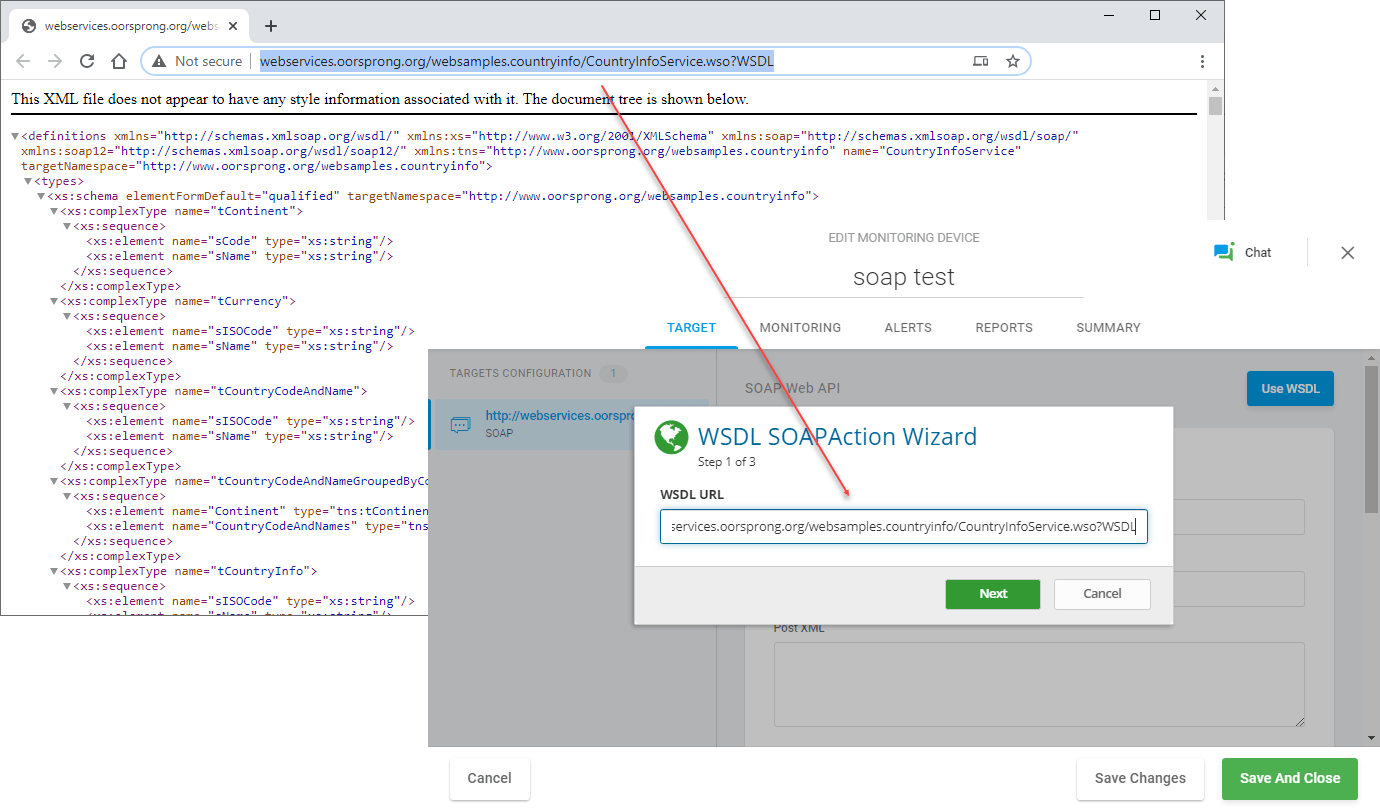The width and height of the screenshot is (1380, 811).
Task: Click the browser home icon
Action: click(119, 61)
